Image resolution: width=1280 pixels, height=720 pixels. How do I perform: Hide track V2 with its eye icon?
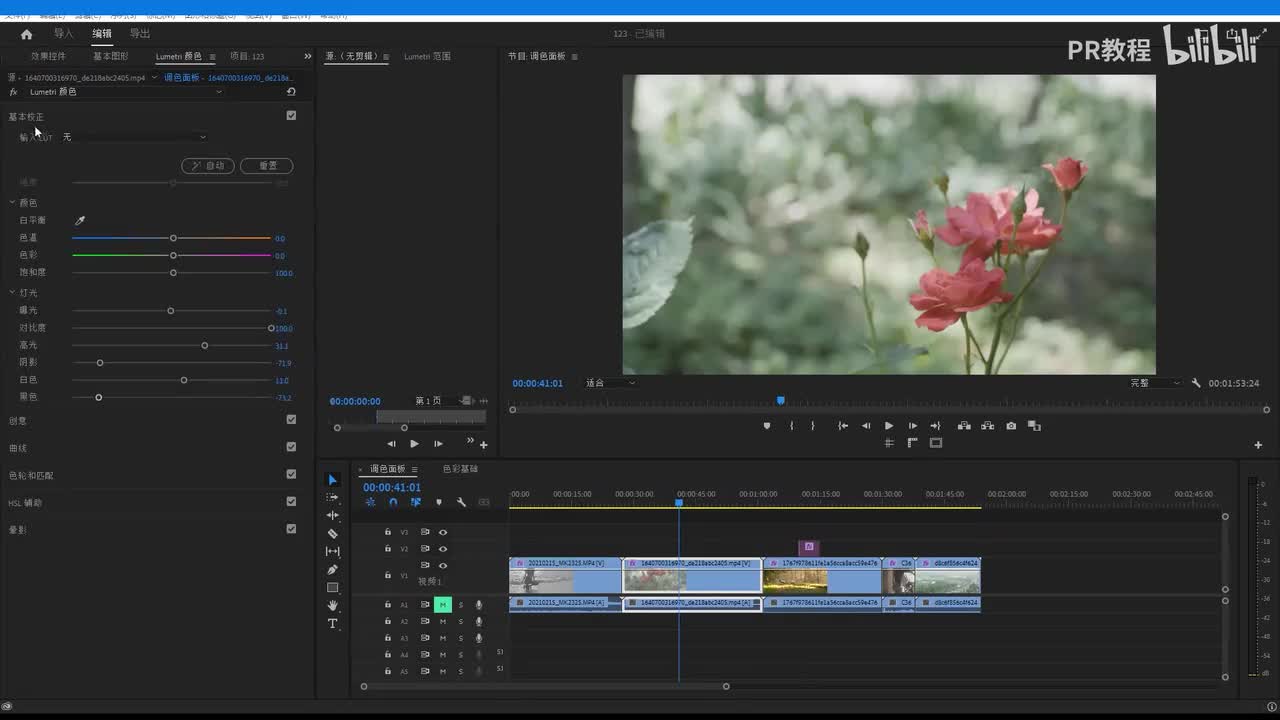[443, 549]
